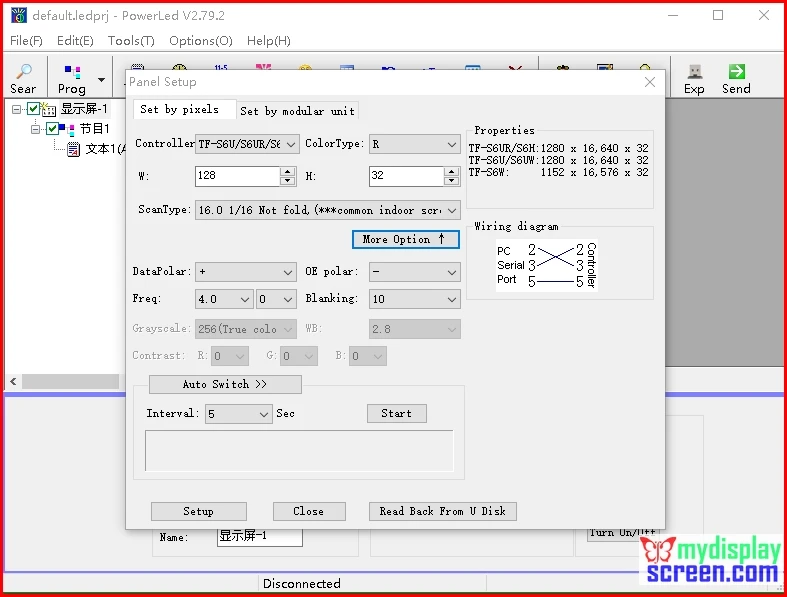
Task: Click the Close button in dialog
Action: coord(309,512)
